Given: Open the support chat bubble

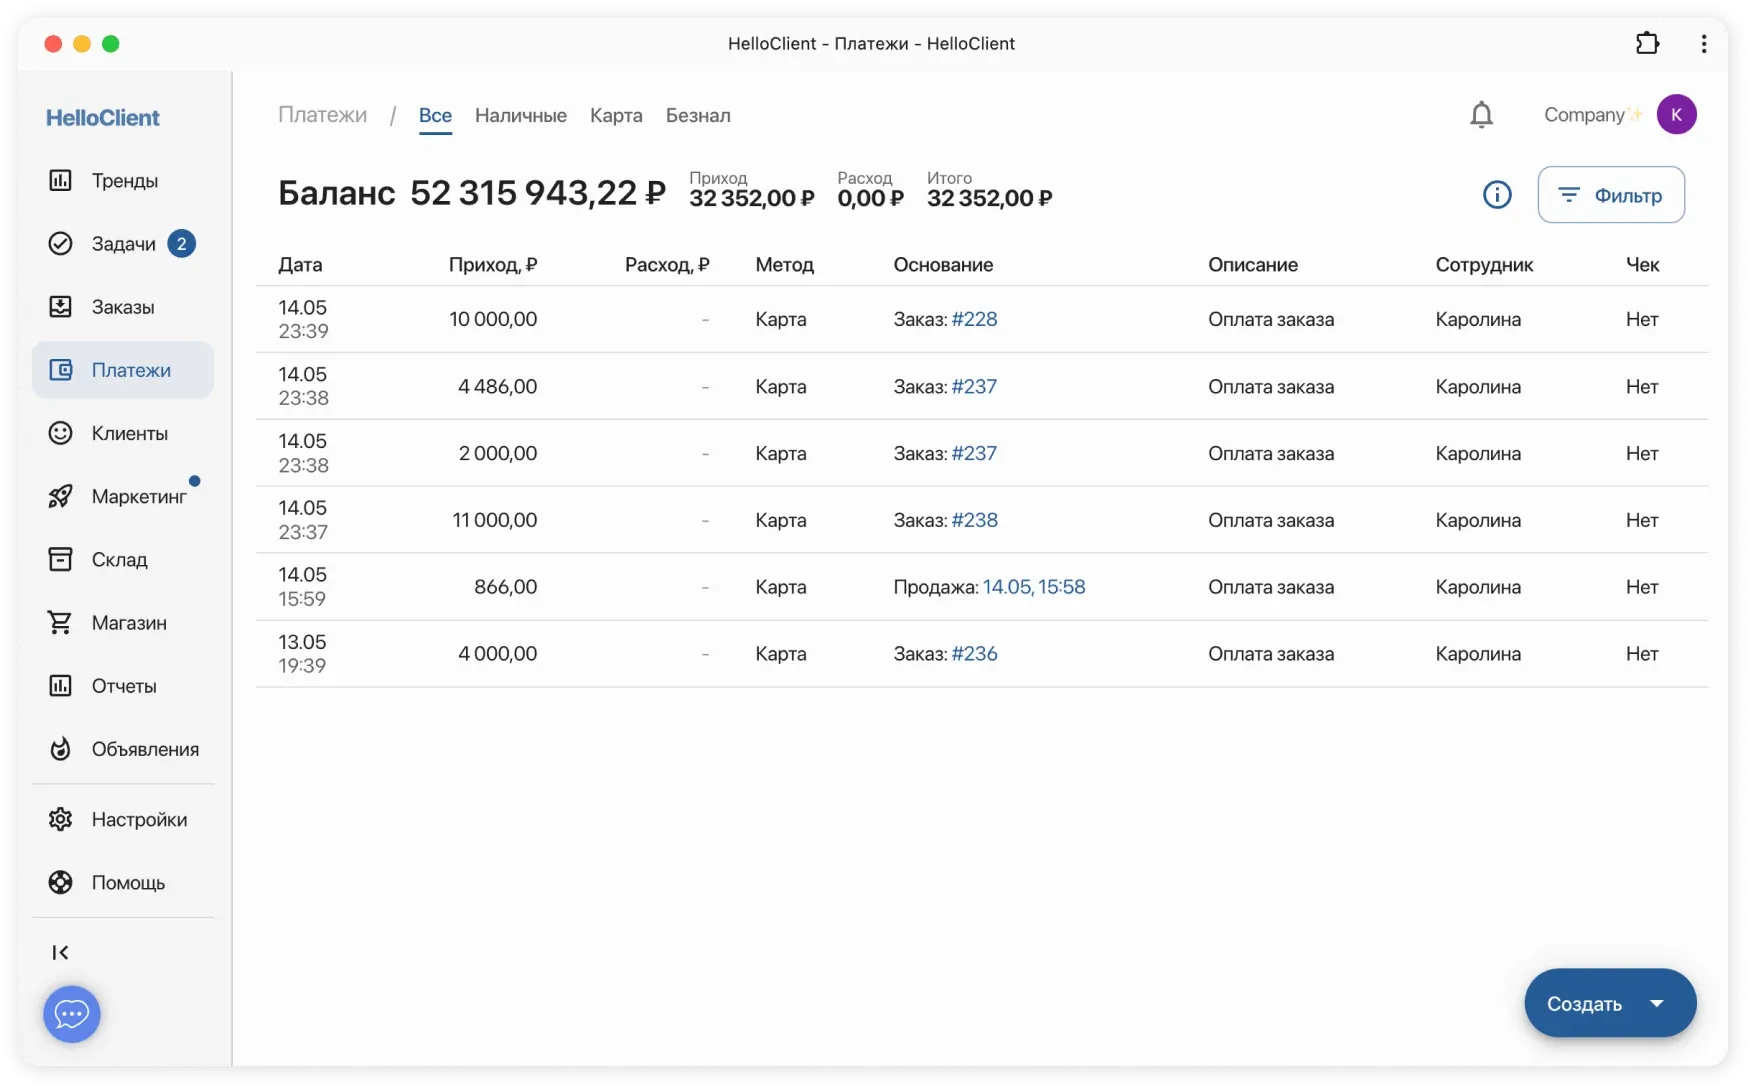Looking at the screenshot, I should click(72, 1014).
